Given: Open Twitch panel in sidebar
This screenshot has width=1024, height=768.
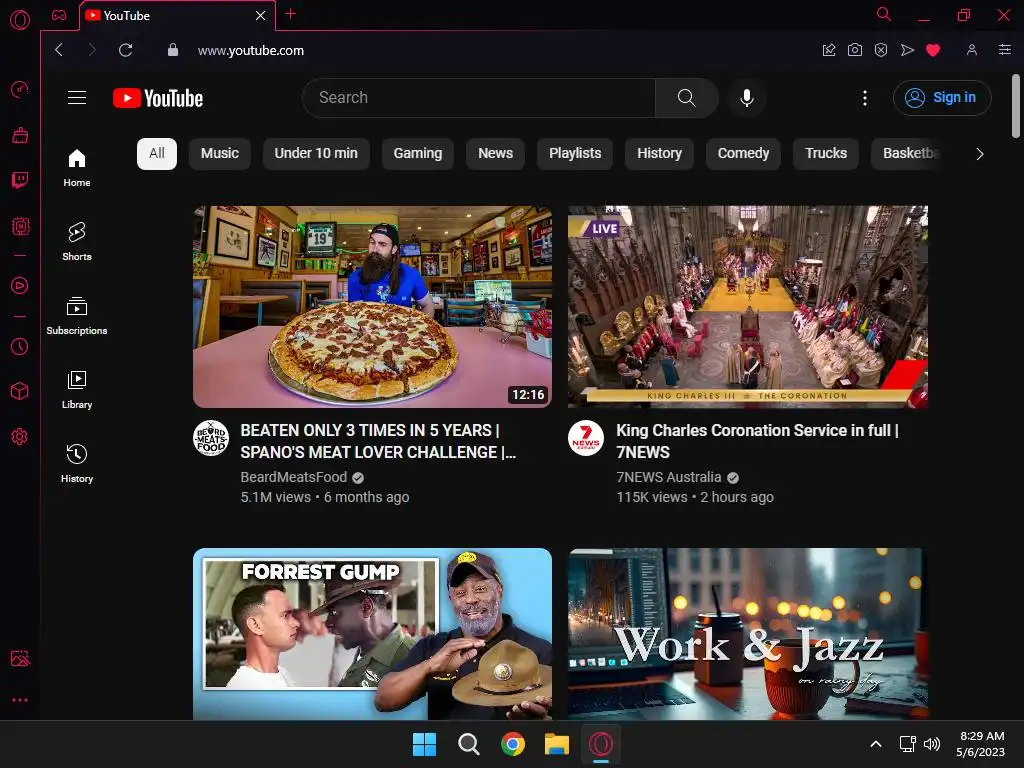Looking at the screenshot, I should pos(20,180).
